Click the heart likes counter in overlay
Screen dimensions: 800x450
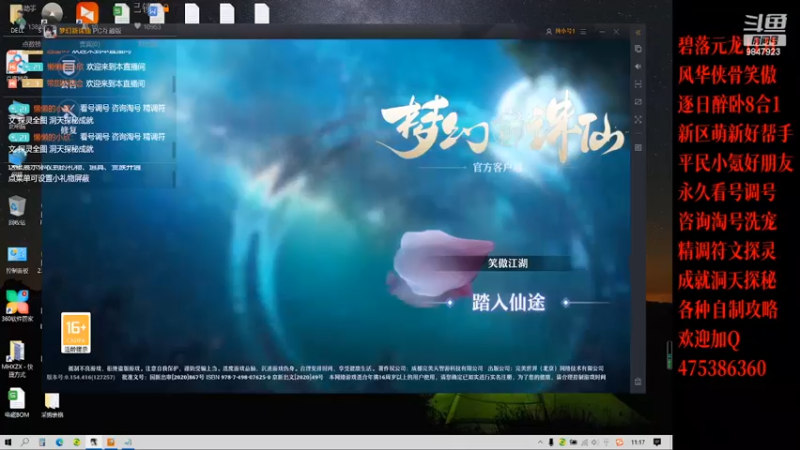point(148,26)
